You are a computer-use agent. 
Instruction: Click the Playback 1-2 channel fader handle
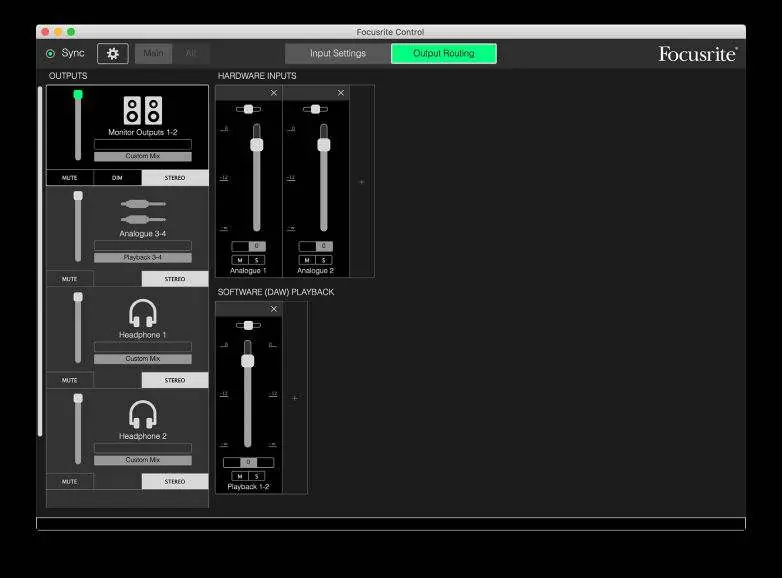[248, 361]
